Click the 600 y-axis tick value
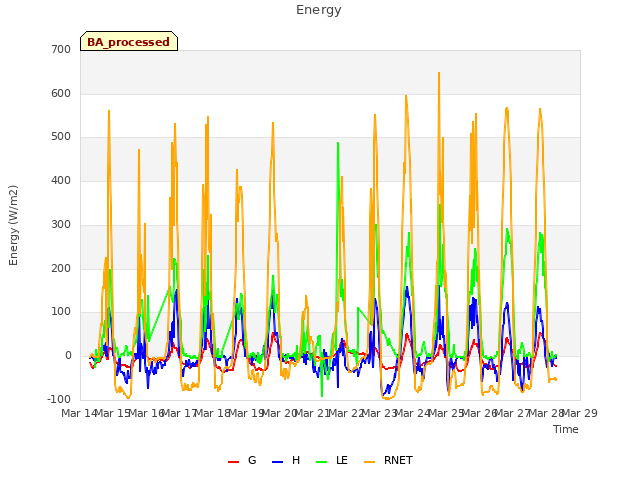640x480 pixels. click(x=61, y=93)
